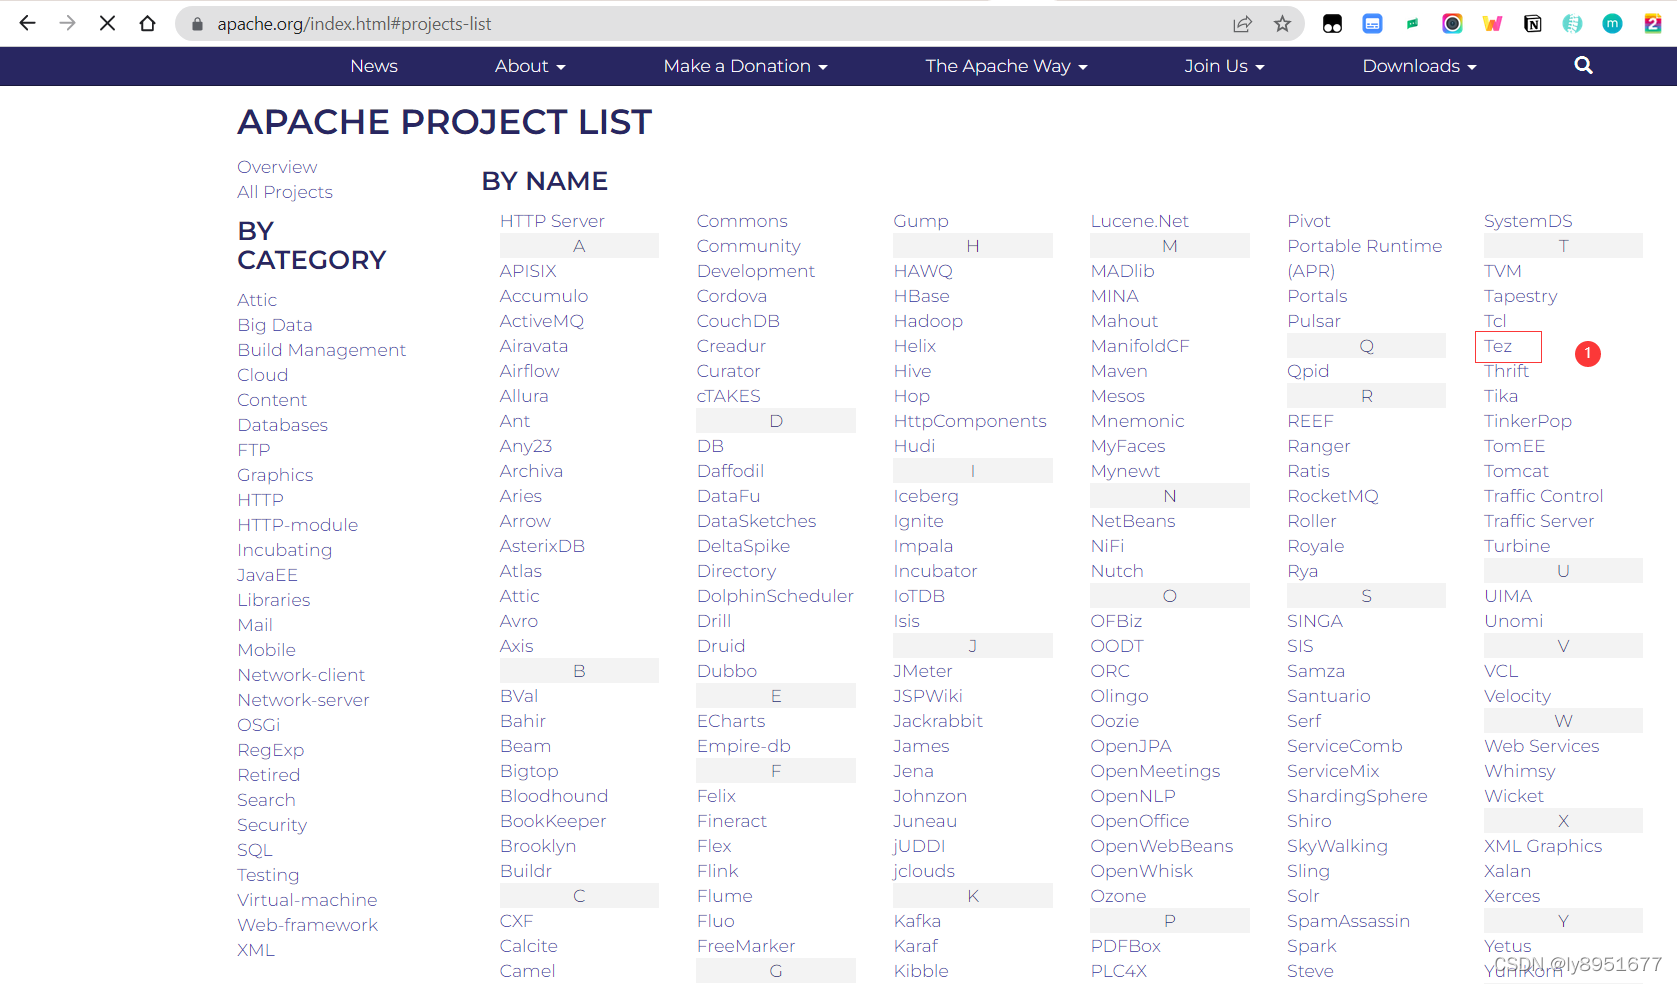Open the CouchDB project link

click(738, 321)
